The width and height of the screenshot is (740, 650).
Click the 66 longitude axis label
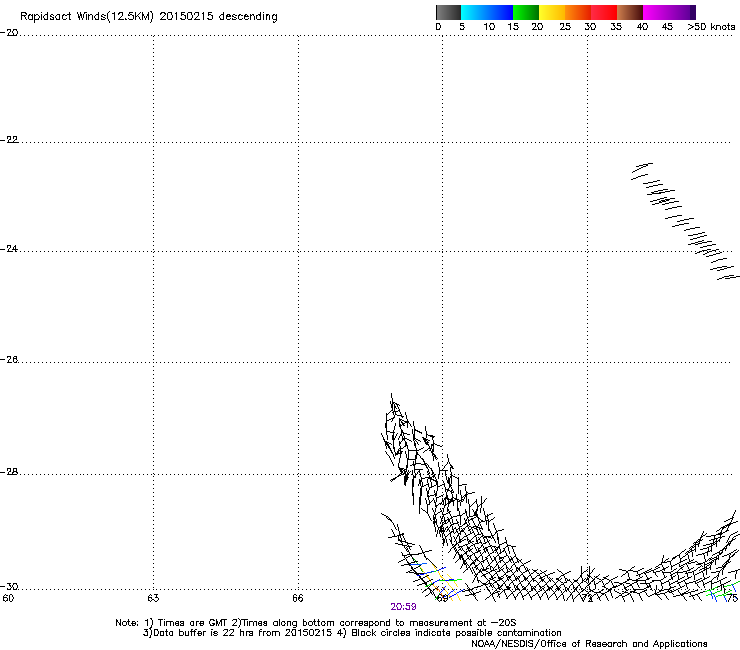tap(298, 599)
